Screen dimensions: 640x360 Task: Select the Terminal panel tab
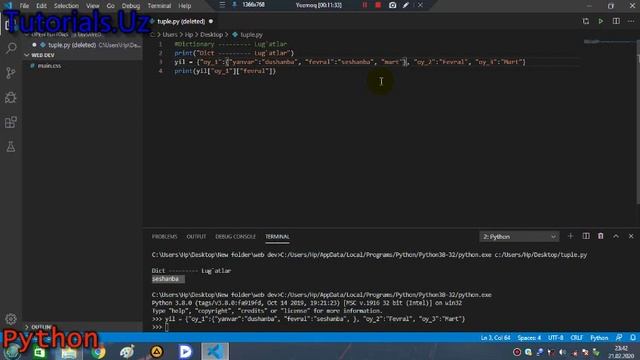click(277, 236)
